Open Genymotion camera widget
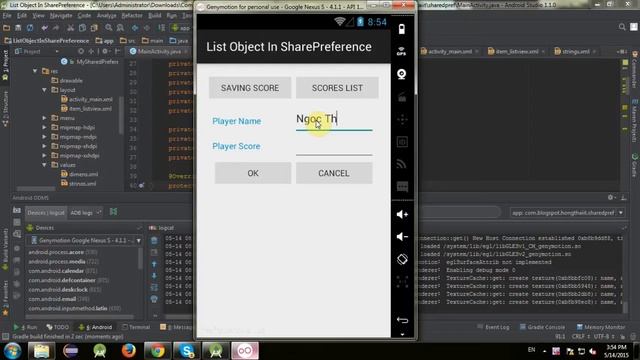Screen dimensions: 640x360 pos(402,74)
